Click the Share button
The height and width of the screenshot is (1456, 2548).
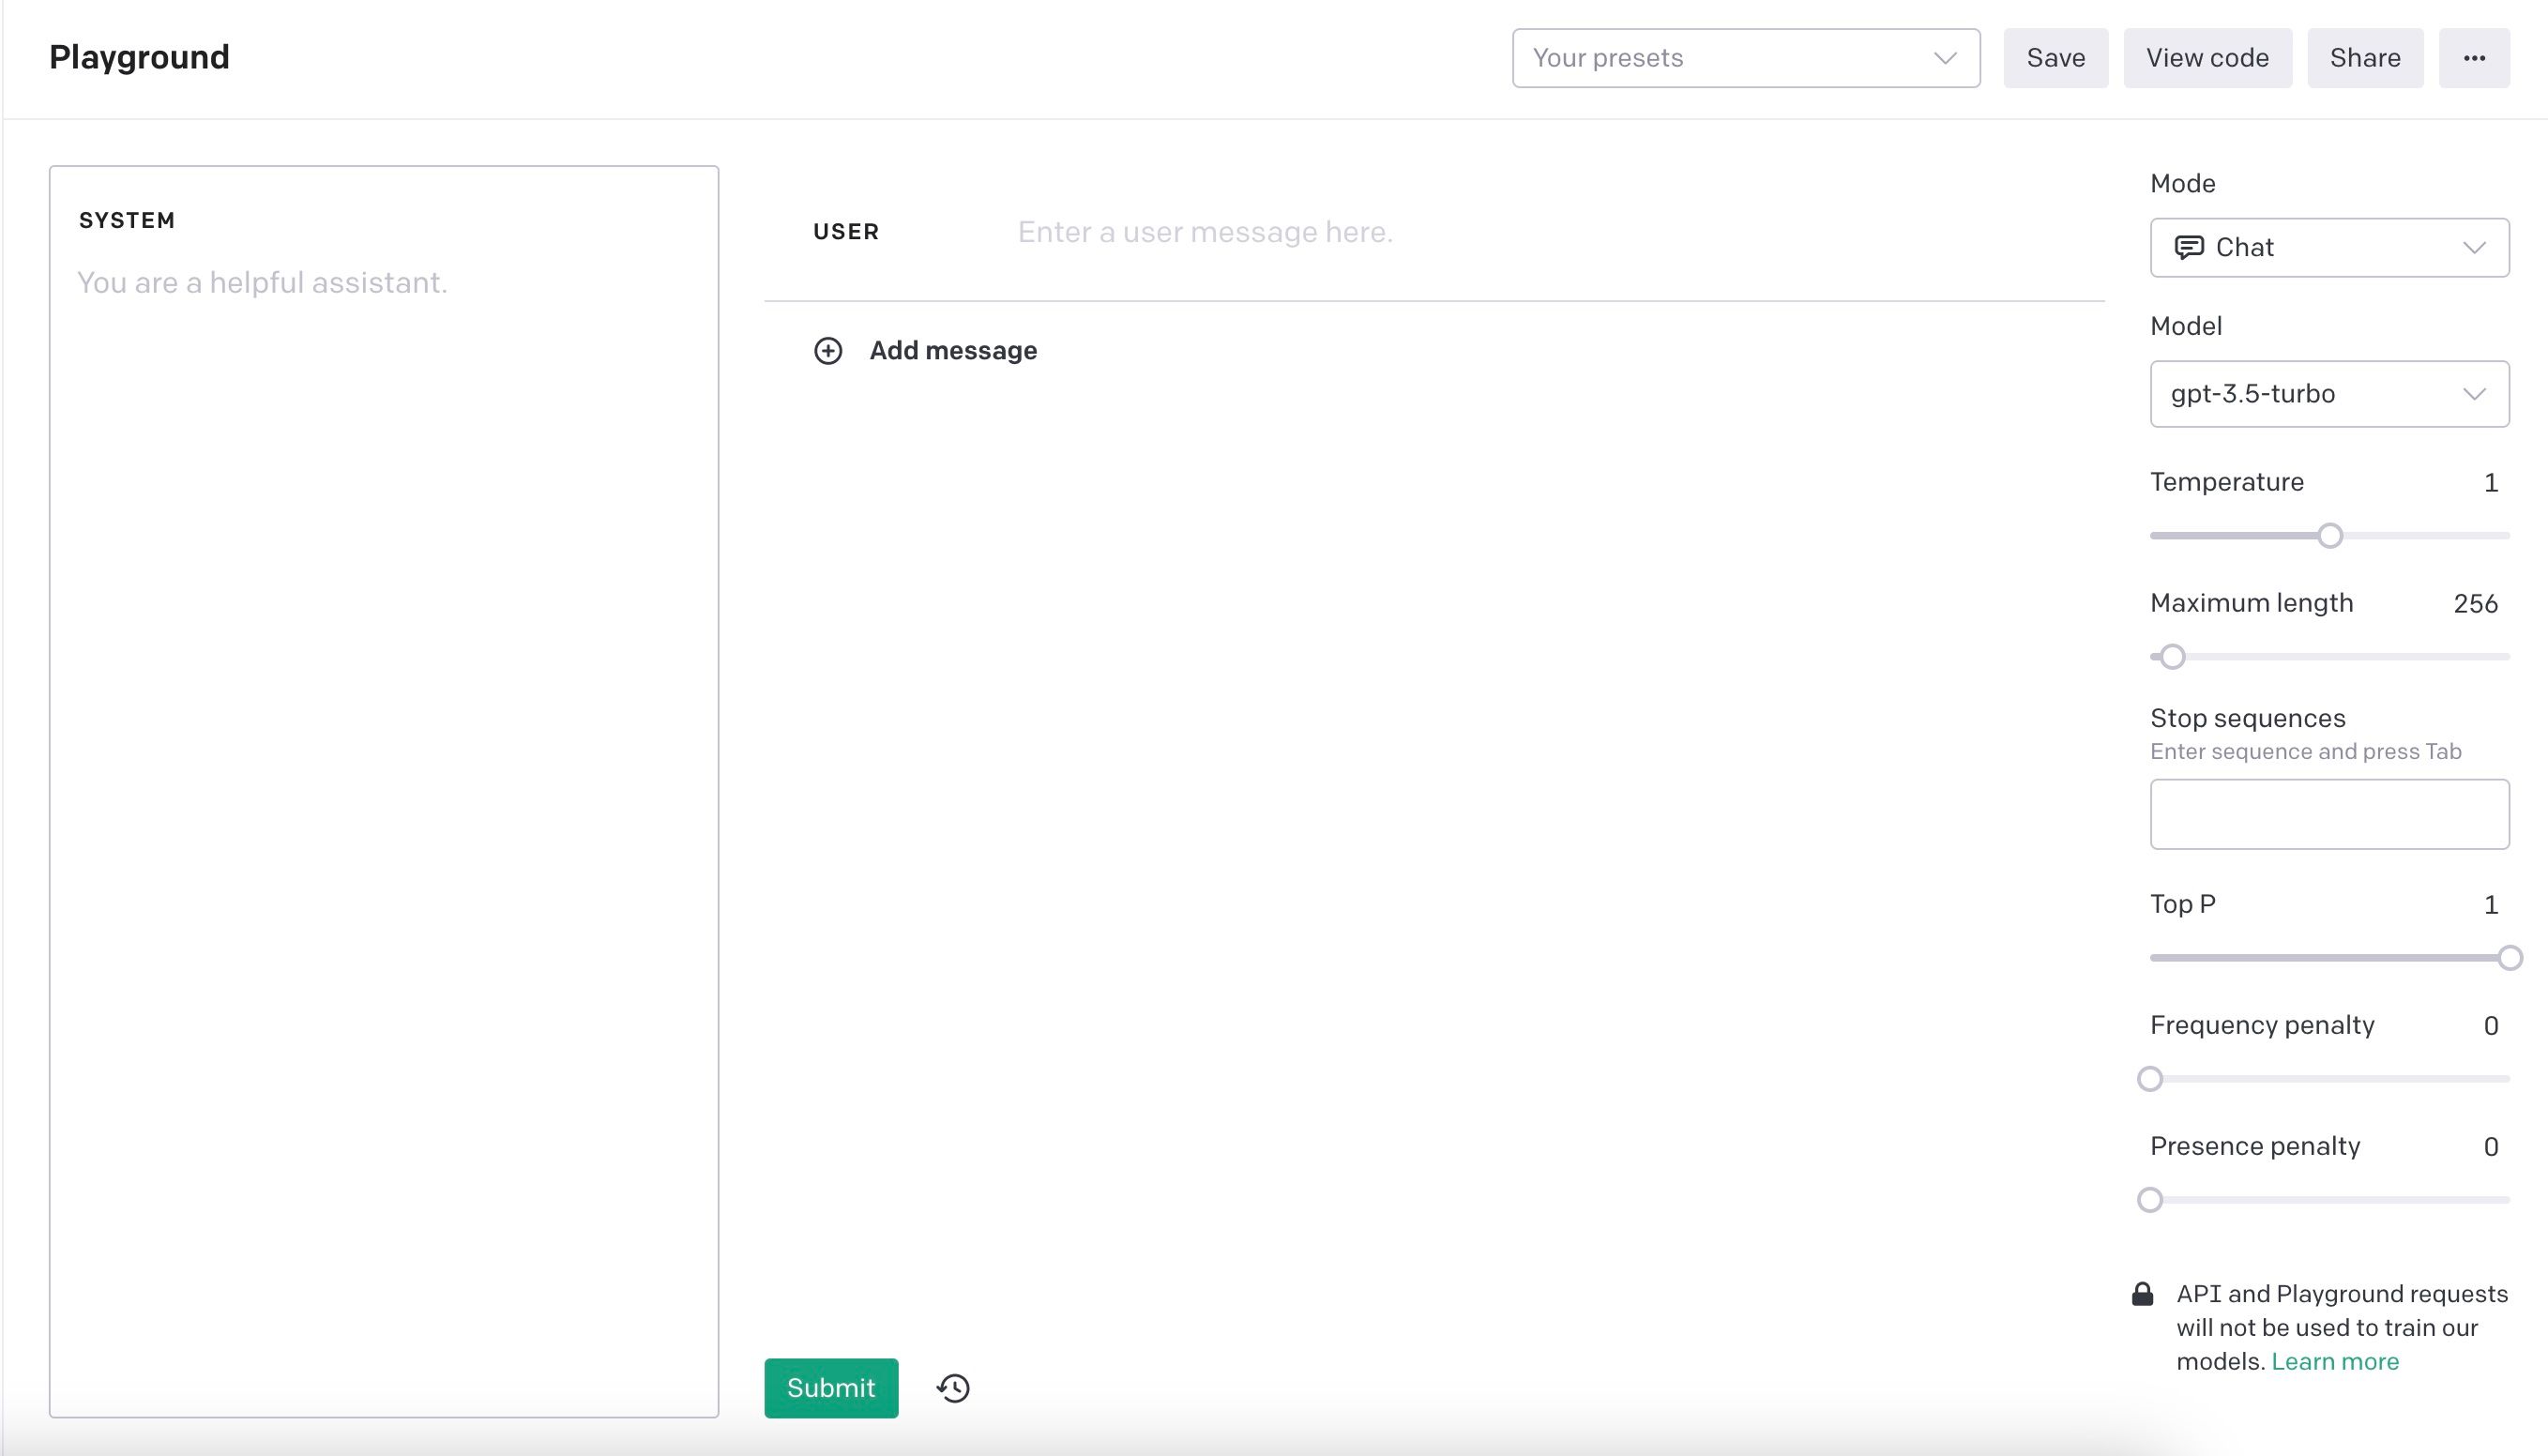(2365, 57)
